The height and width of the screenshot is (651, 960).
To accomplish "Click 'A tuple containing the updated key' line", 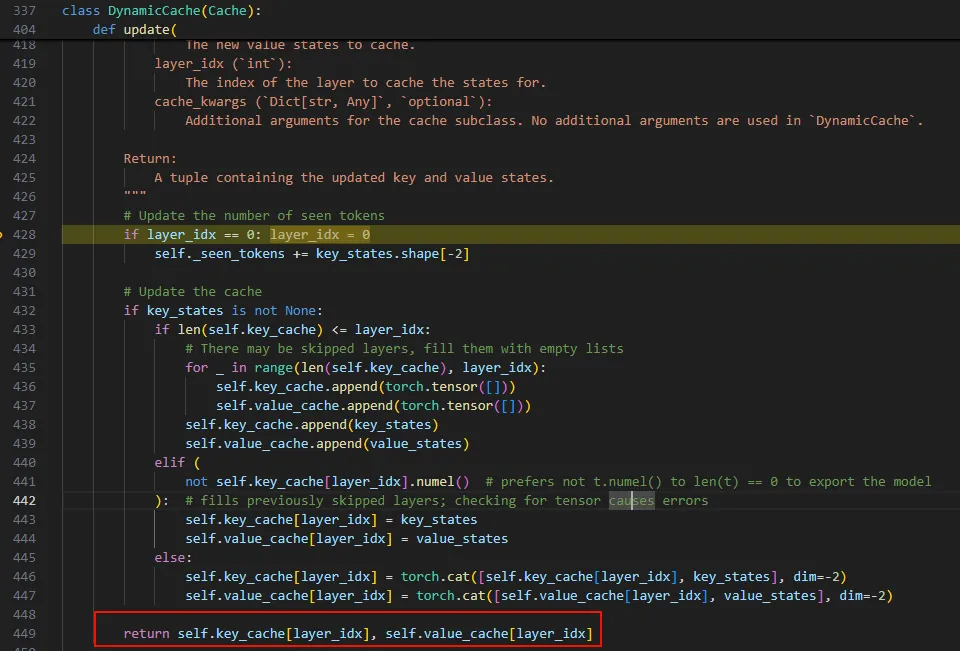I will point(354,178).
